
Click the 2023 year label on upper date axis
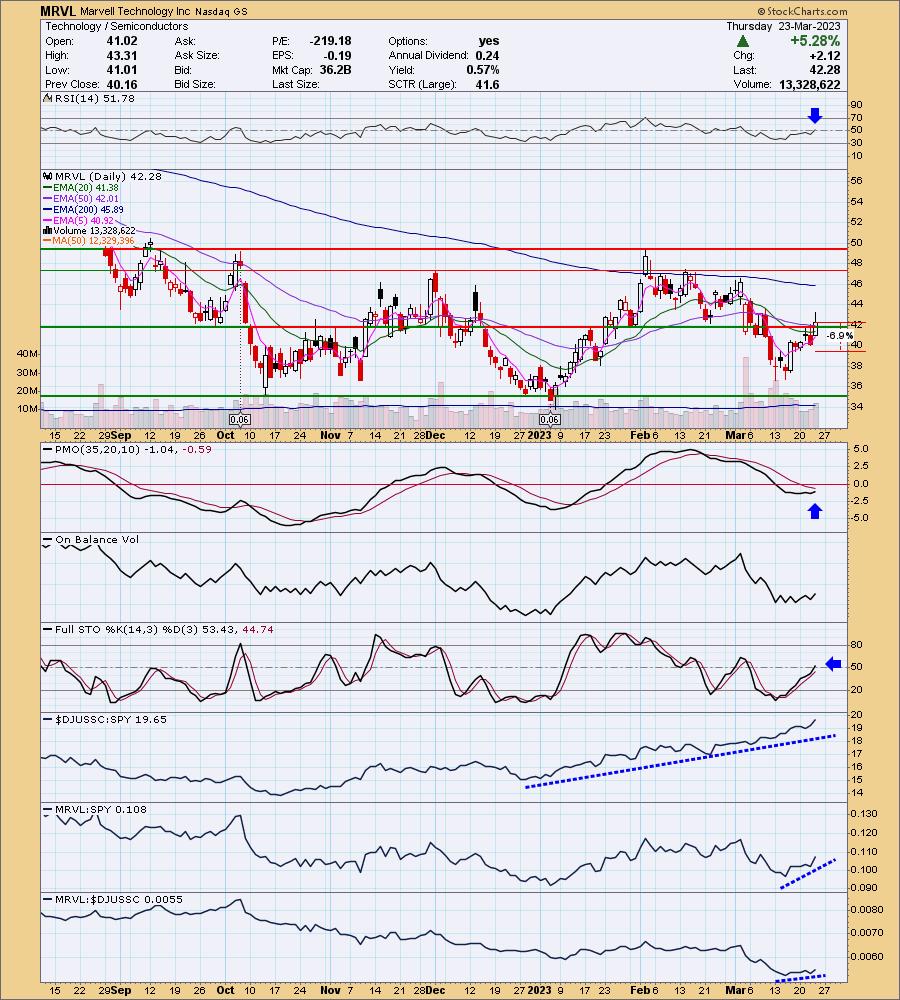coord(539,436)
